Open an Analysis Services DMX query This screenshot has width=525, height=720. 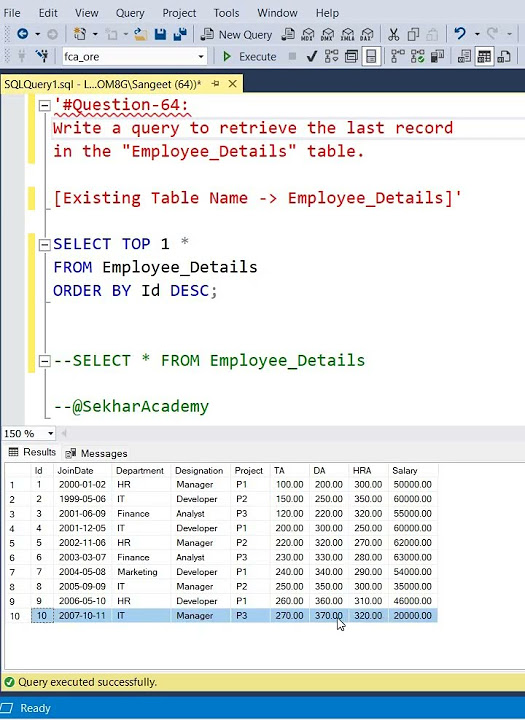point(327,34)
